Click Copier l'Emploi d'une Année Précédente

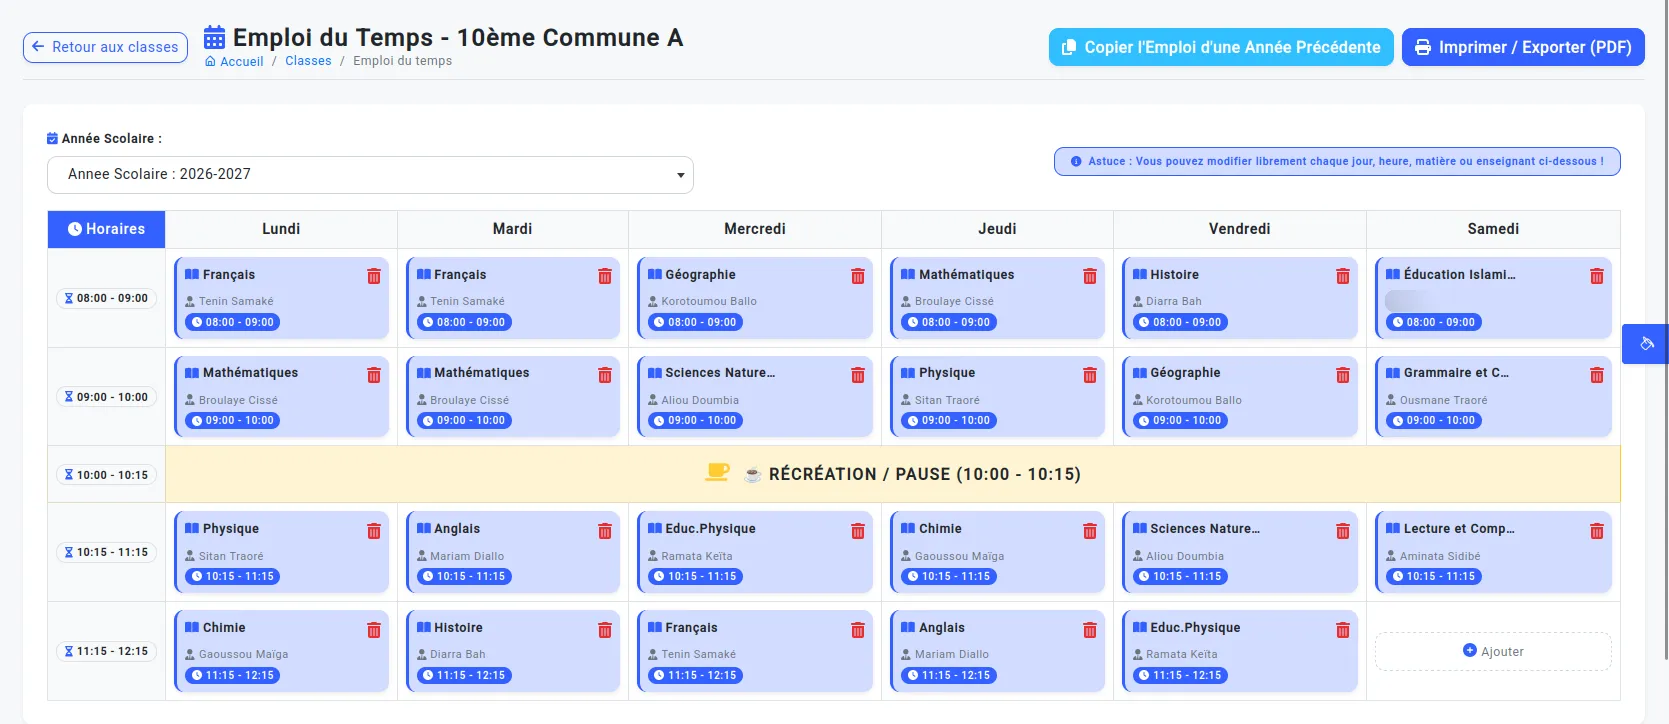coord(1221,47)
